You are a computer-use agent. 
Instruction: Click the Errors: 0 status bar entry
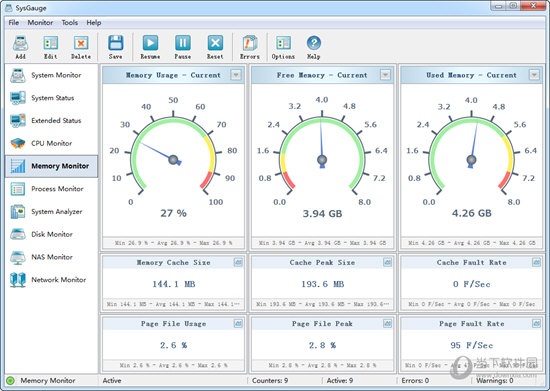pos(415,380)
